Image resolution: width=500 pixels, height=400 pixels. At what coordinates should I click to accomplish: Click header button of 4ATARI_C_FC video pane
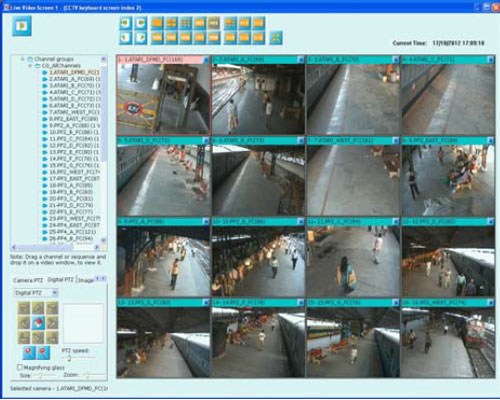point(491,60)
